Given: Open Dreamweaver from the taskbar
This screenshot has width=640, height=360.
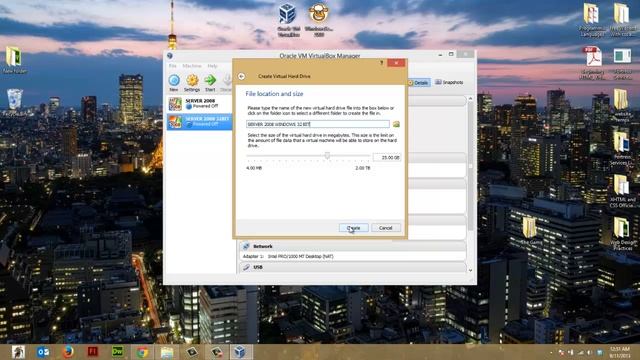Looking at the screenshot, I should 118,352.
